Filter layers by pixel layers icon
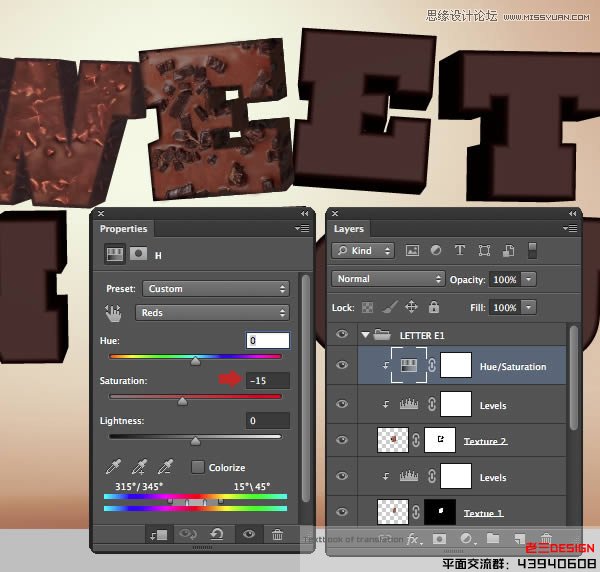Image resolution: width=600 pixels, height=572 pixels. click(x=412, y=251)
